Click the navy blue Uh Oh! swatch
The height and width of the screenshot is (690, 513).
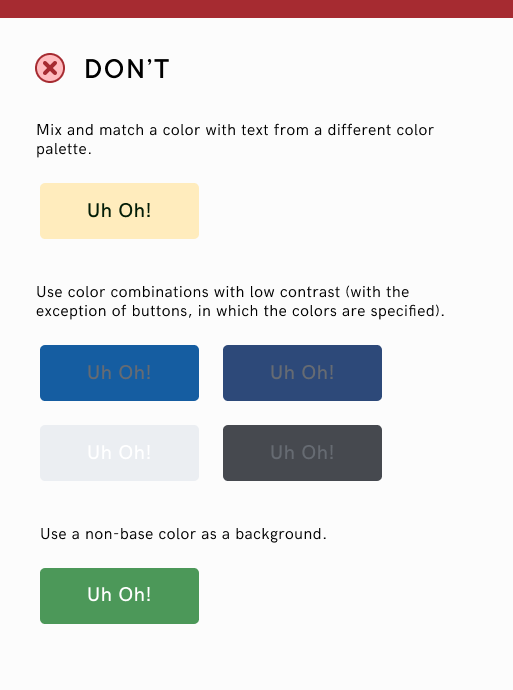(302, 373)
